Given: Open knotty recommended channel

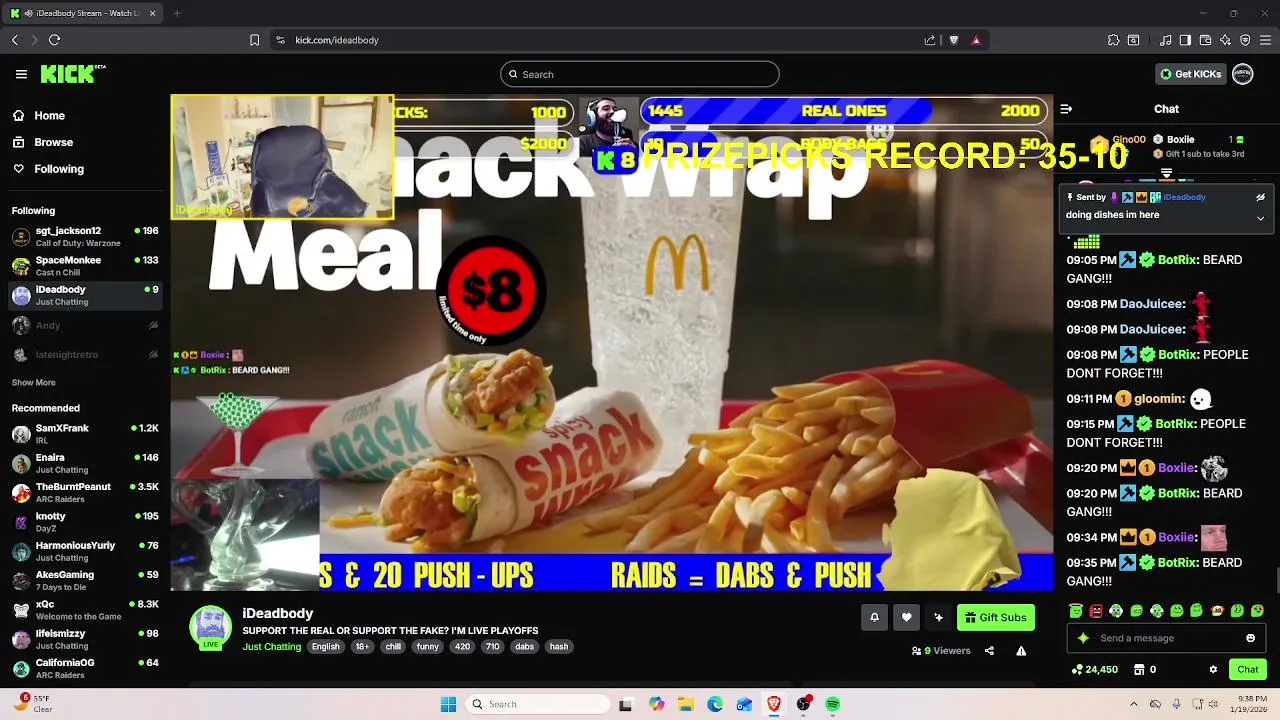Looking at the screenshot, I should click(85, 522).
